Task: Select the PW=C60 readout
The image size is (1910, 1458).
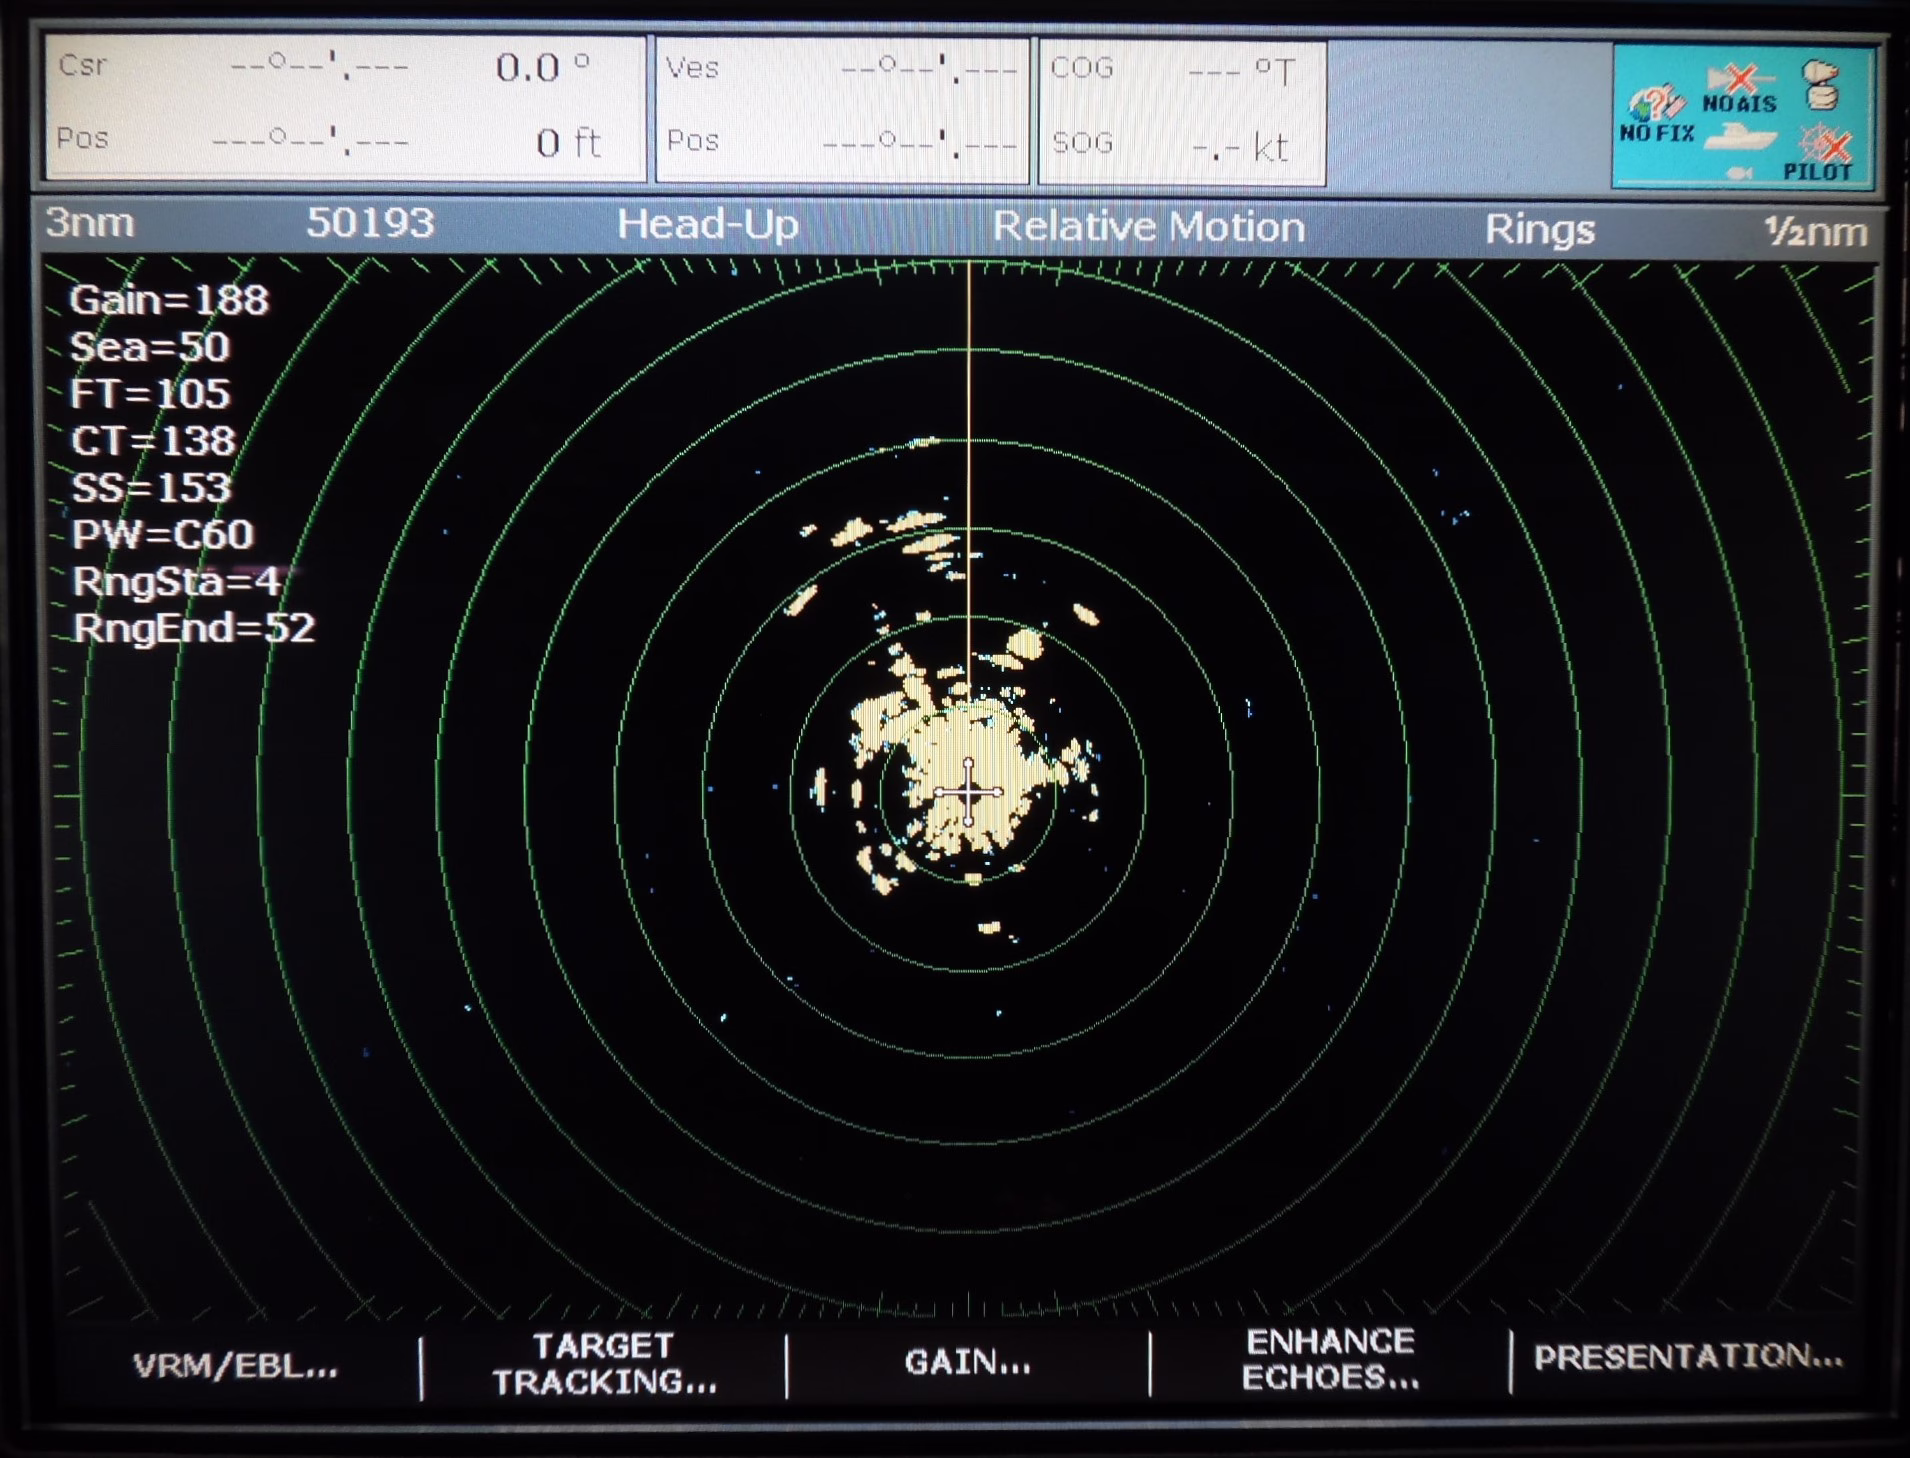Action: coord(163,535)
